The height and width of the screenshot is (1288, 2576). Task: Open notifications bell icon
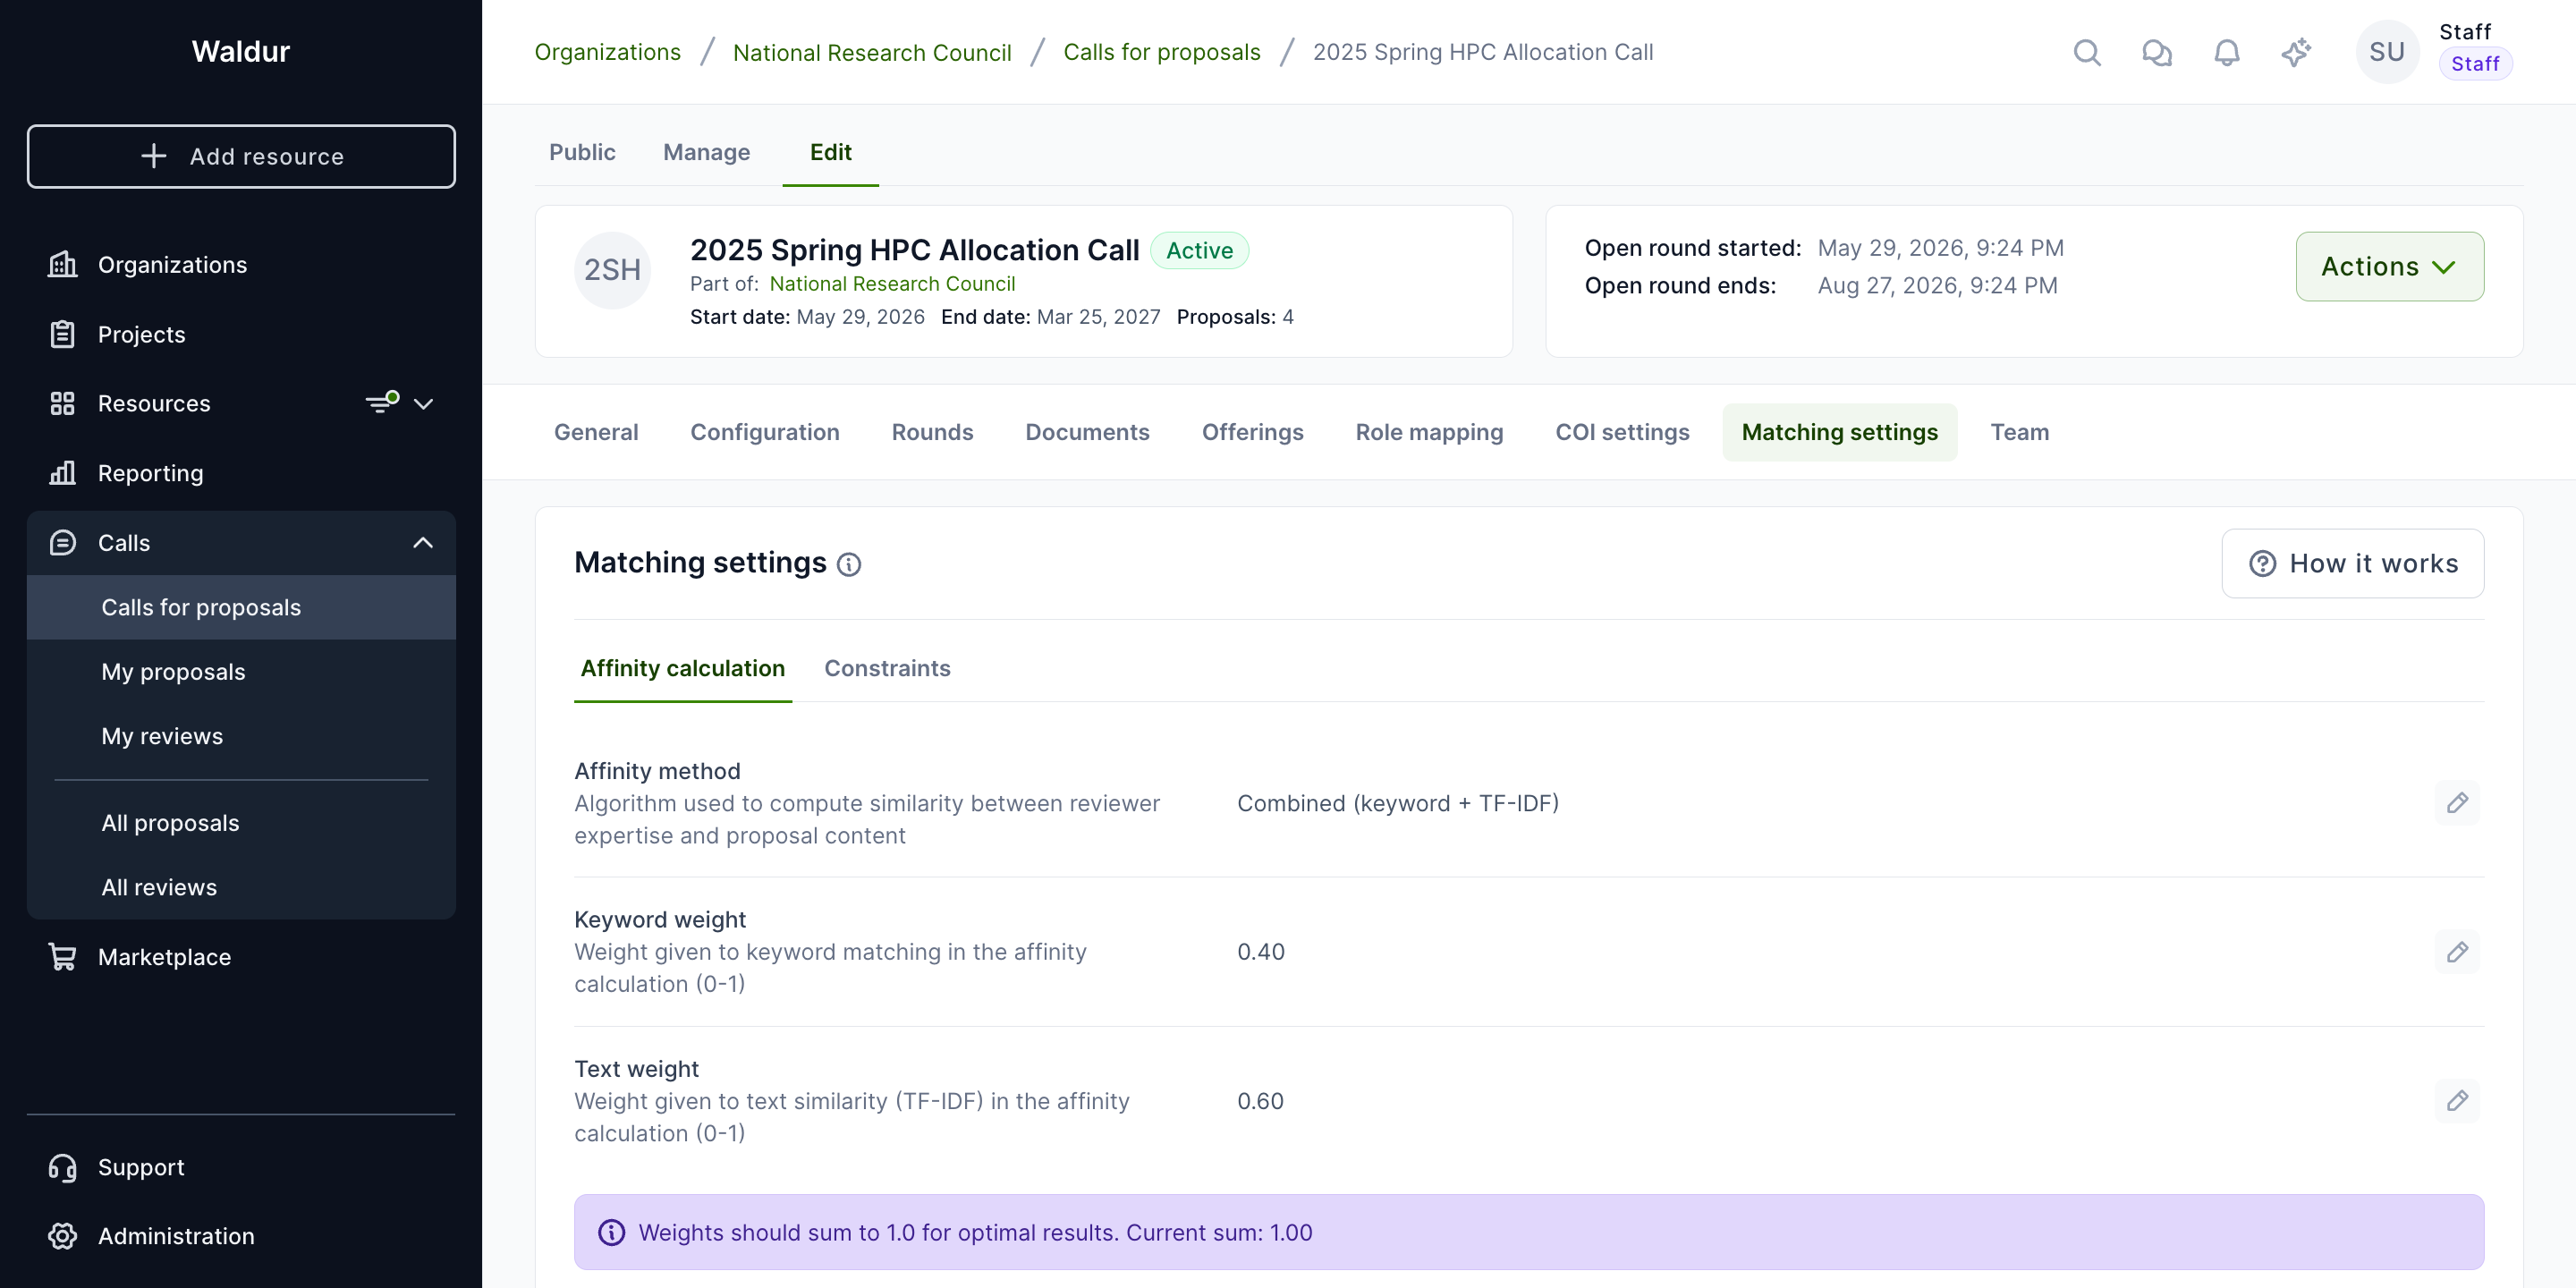pyautogui.click(x=2227, y=52)
